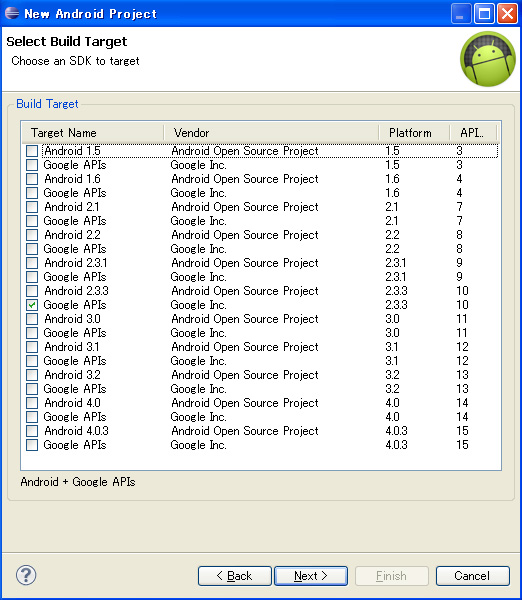Maximize the New Android Project window

pyautogui.click(x=484, y=14)
